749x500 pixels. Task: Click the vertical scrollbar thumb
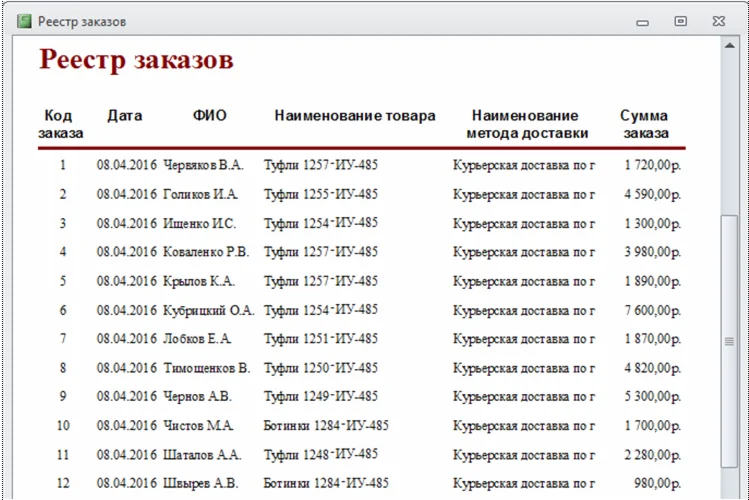point(729,341)
